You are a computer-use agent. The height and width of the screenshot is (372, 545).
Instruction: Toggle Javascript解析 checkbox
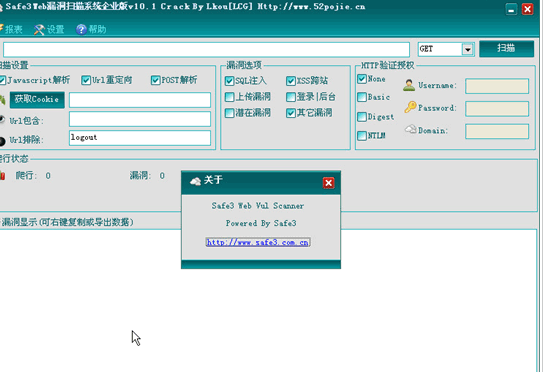3,80
